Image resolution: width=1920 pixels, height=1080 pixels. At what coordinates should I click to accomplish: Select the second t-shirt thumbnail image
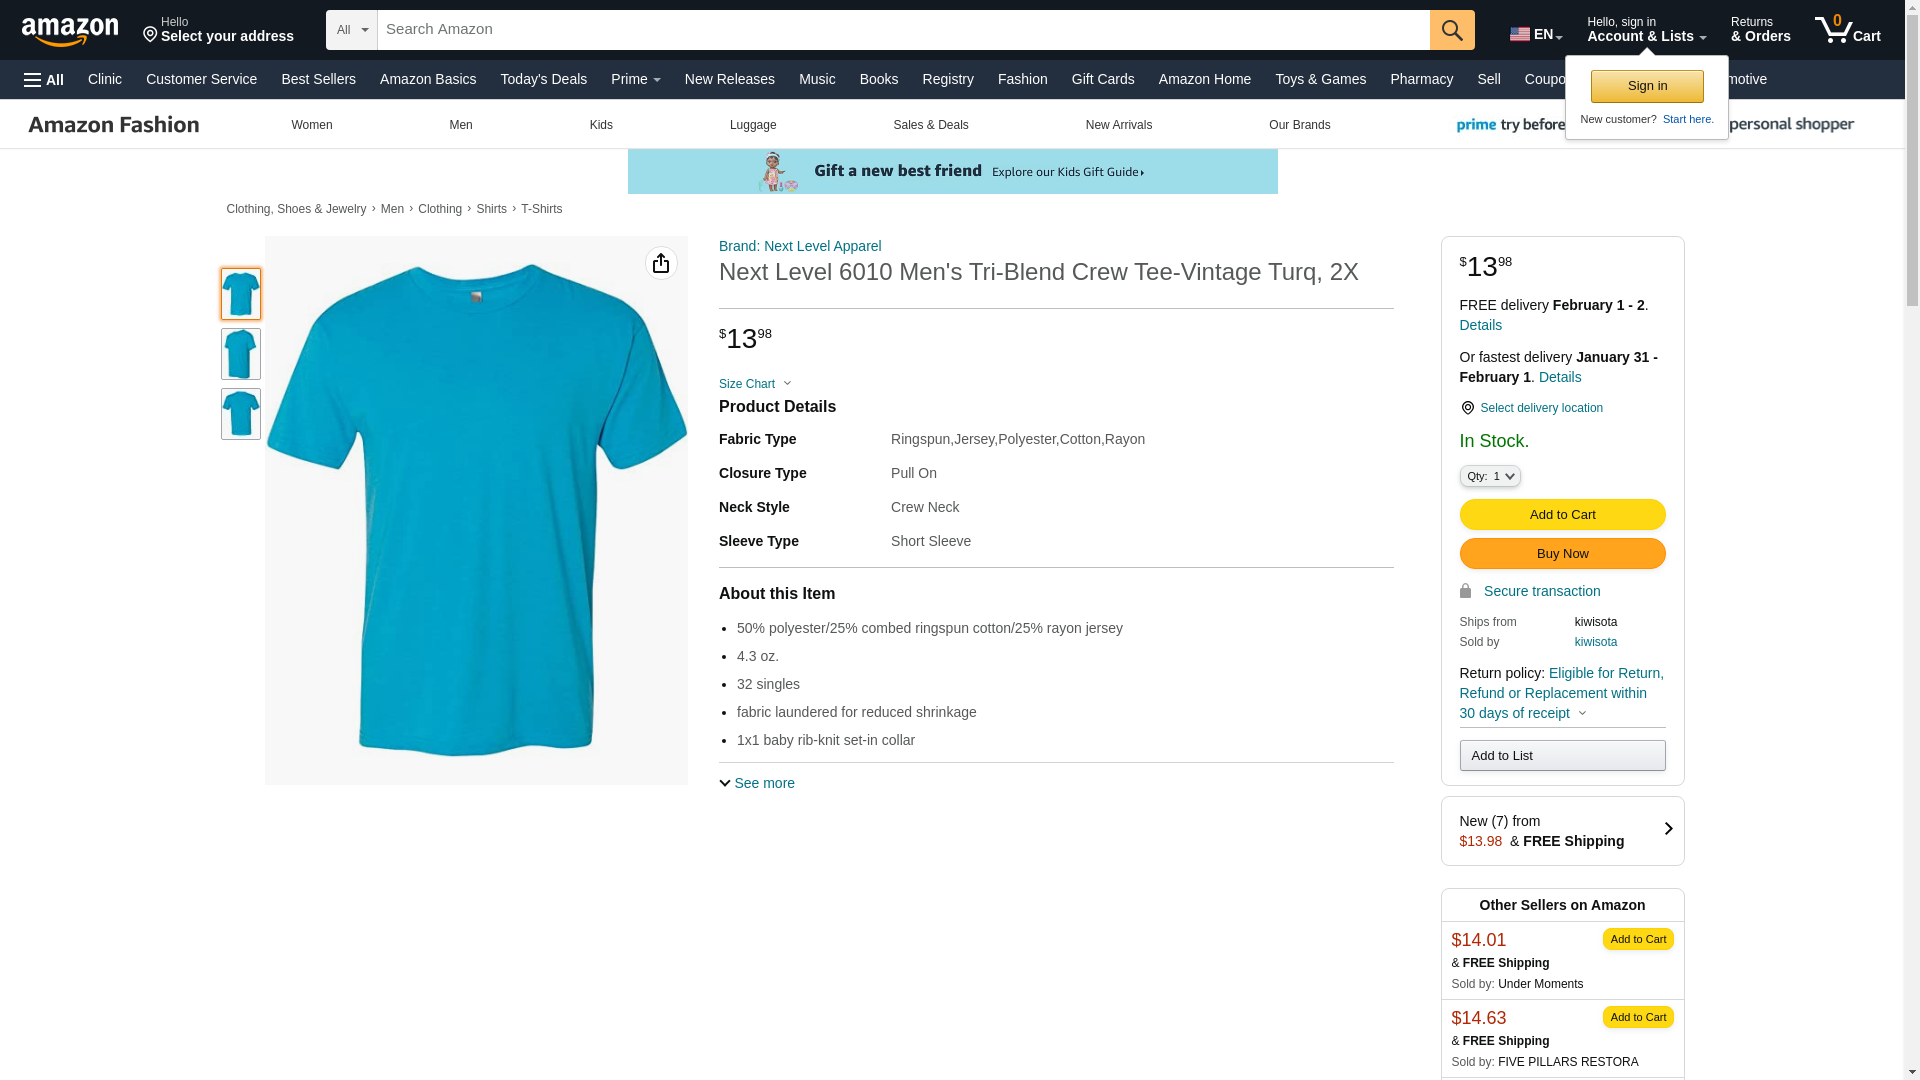pos(241,354)
